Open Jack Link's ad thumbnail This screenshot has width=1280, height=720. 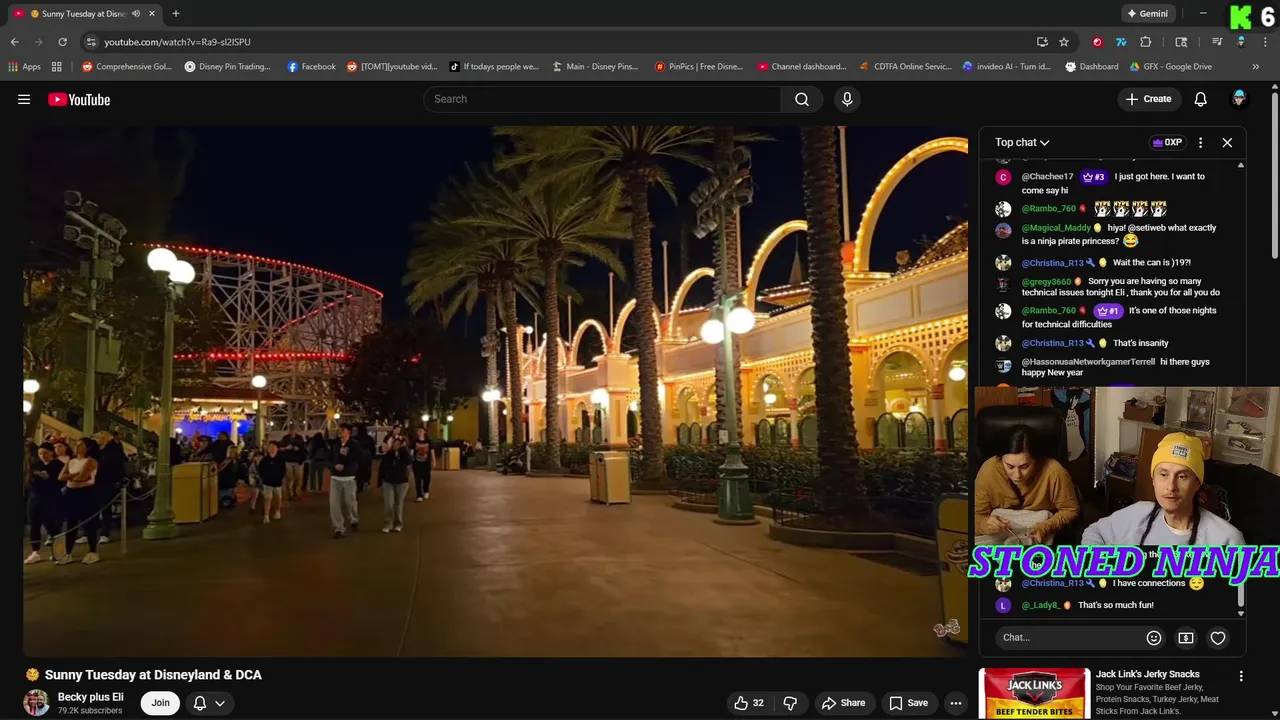tap(1034, 693)
